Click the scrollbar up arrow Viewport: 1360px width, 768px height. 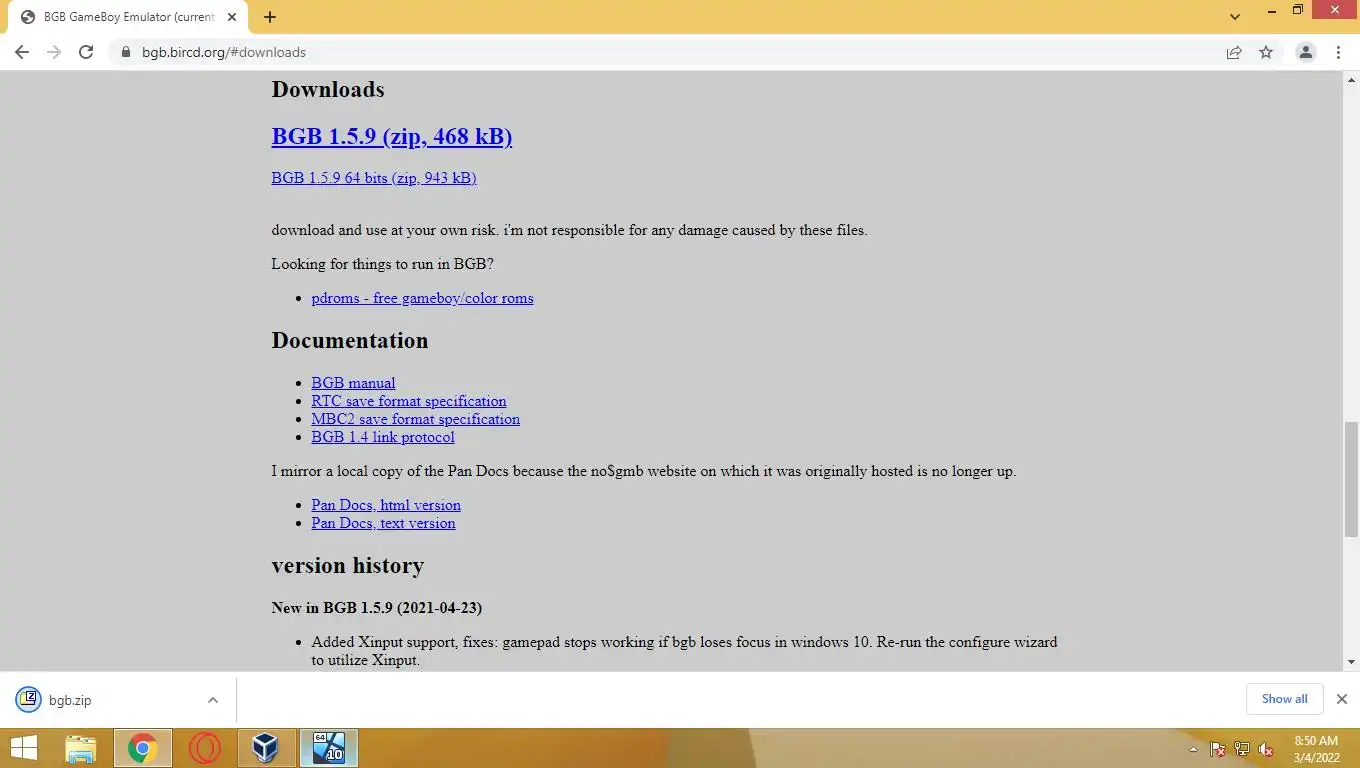point(1351,79)
